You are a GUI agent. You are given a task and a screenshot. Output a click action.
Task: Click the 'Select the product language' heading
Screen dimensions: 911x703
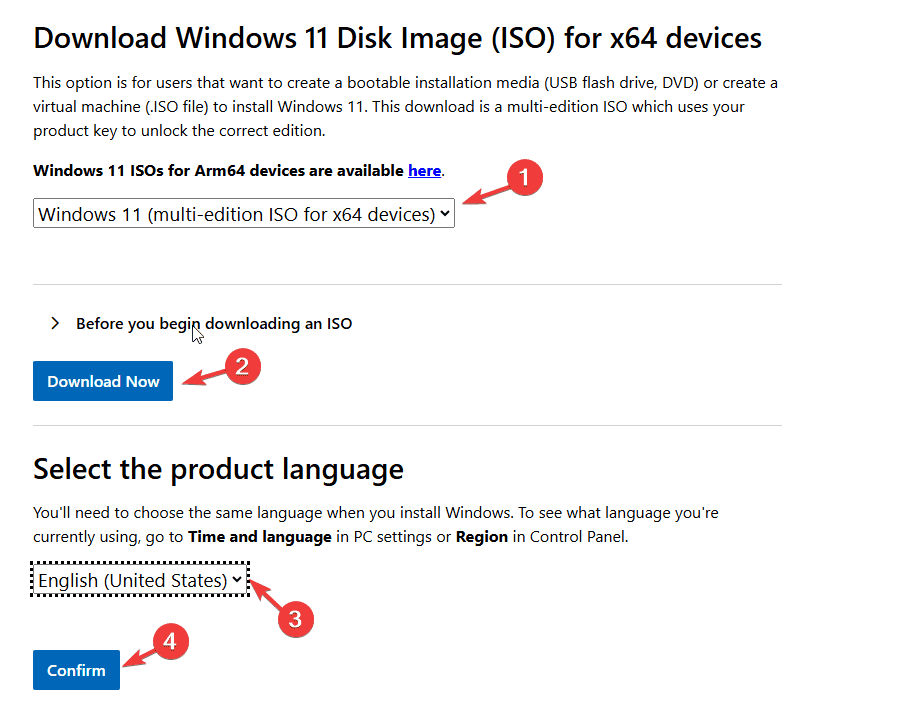tap(218, 469)
